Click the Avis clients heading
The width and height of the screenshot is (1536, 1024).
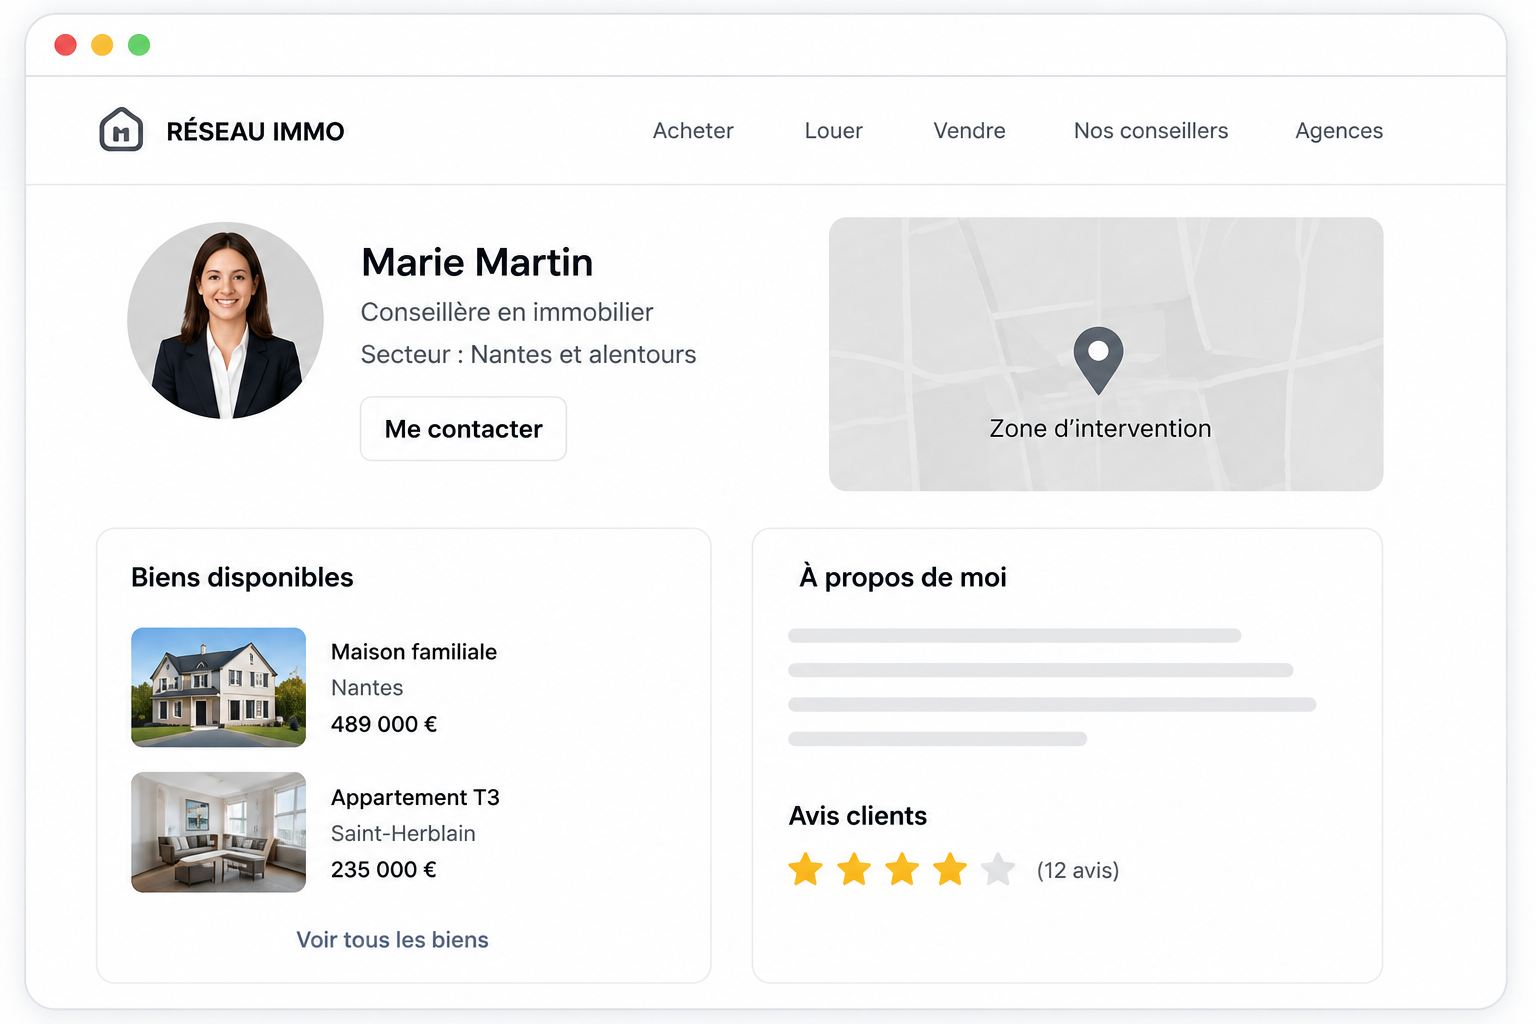[x=858, y=816]
